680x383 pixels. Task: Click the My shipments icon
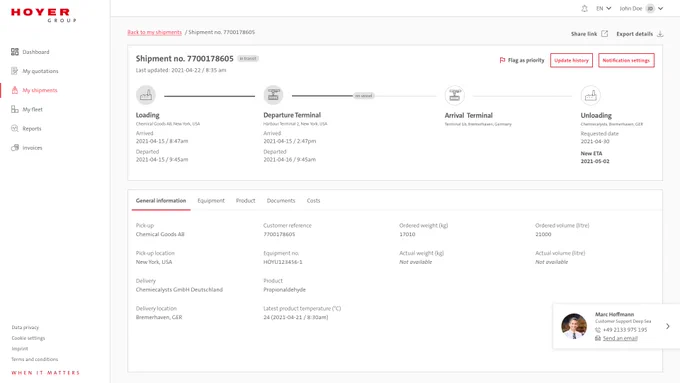[x=15, y=90]
